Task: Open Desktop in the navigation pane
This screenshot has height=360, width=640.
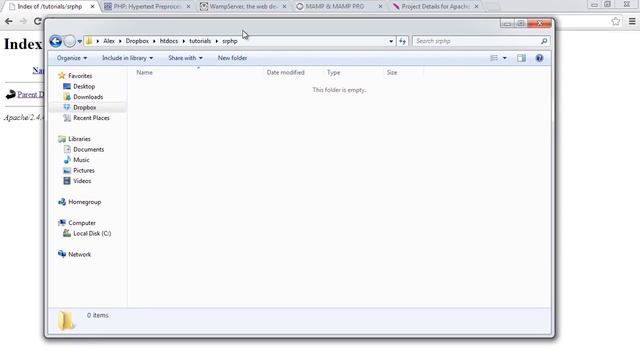Action: 84,87
